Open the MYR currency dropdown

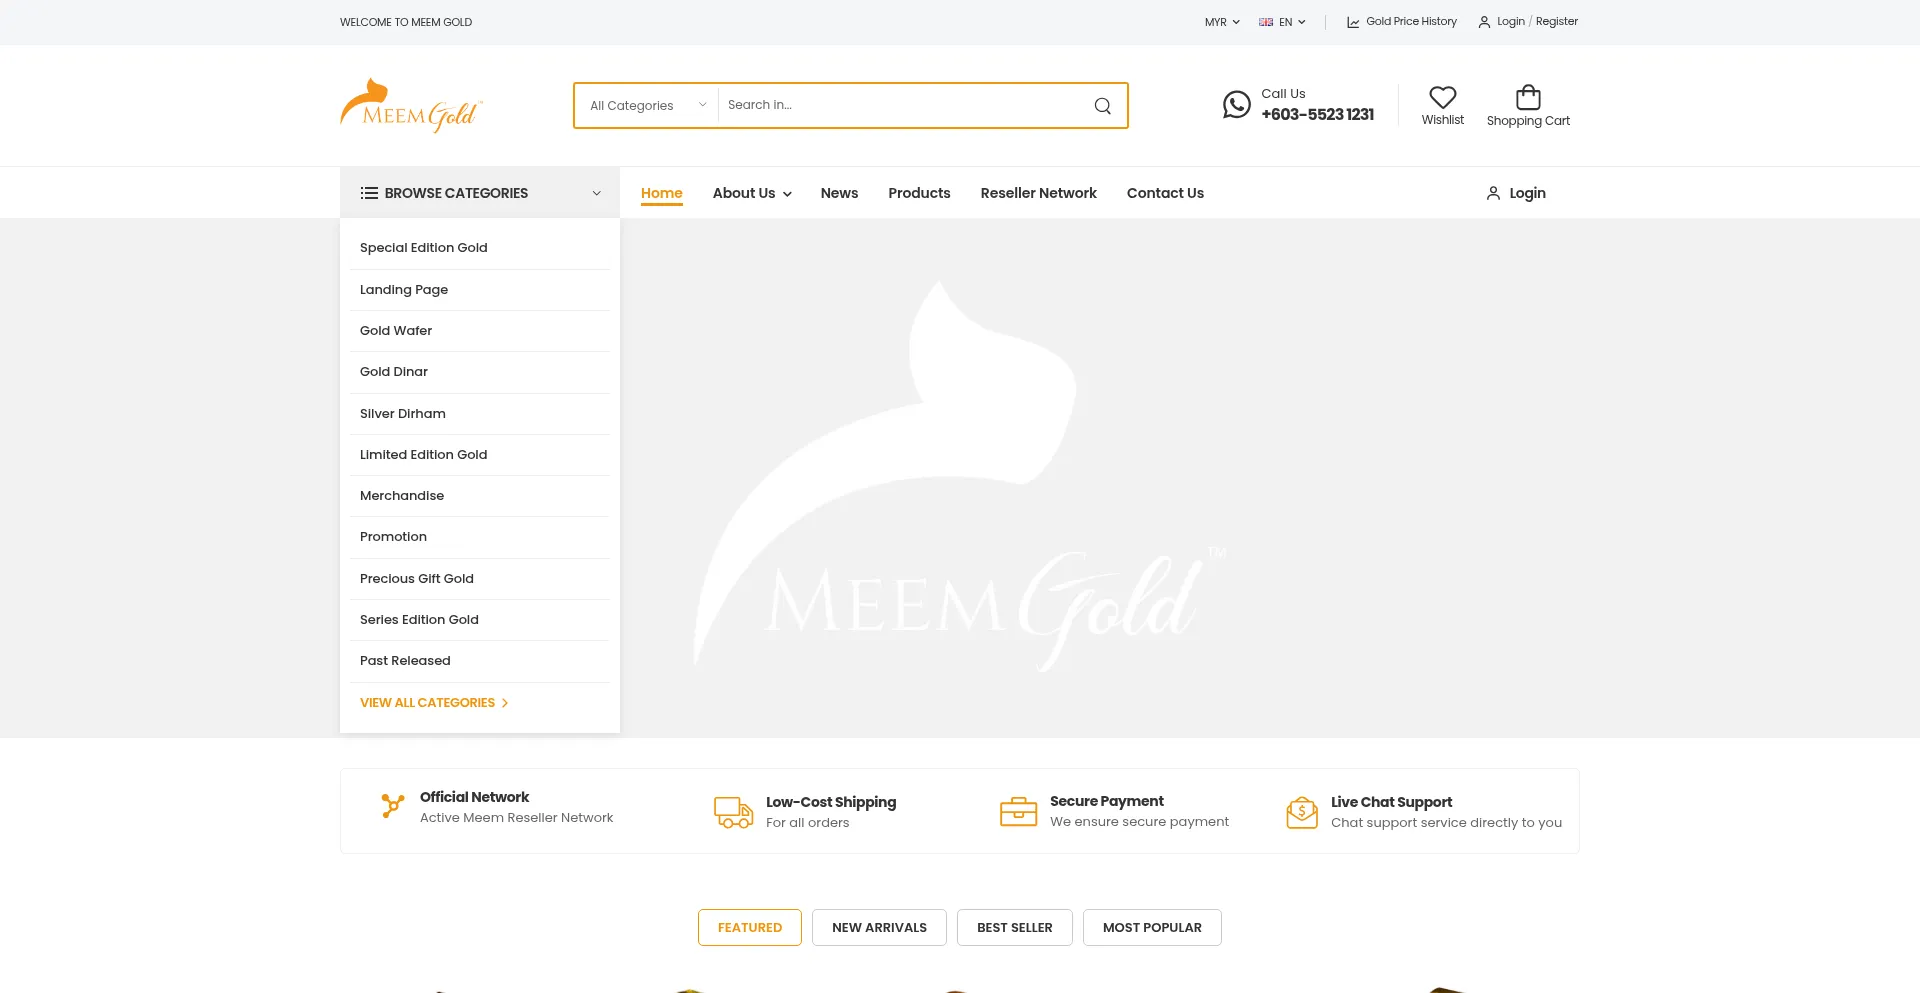(1222, 22)
